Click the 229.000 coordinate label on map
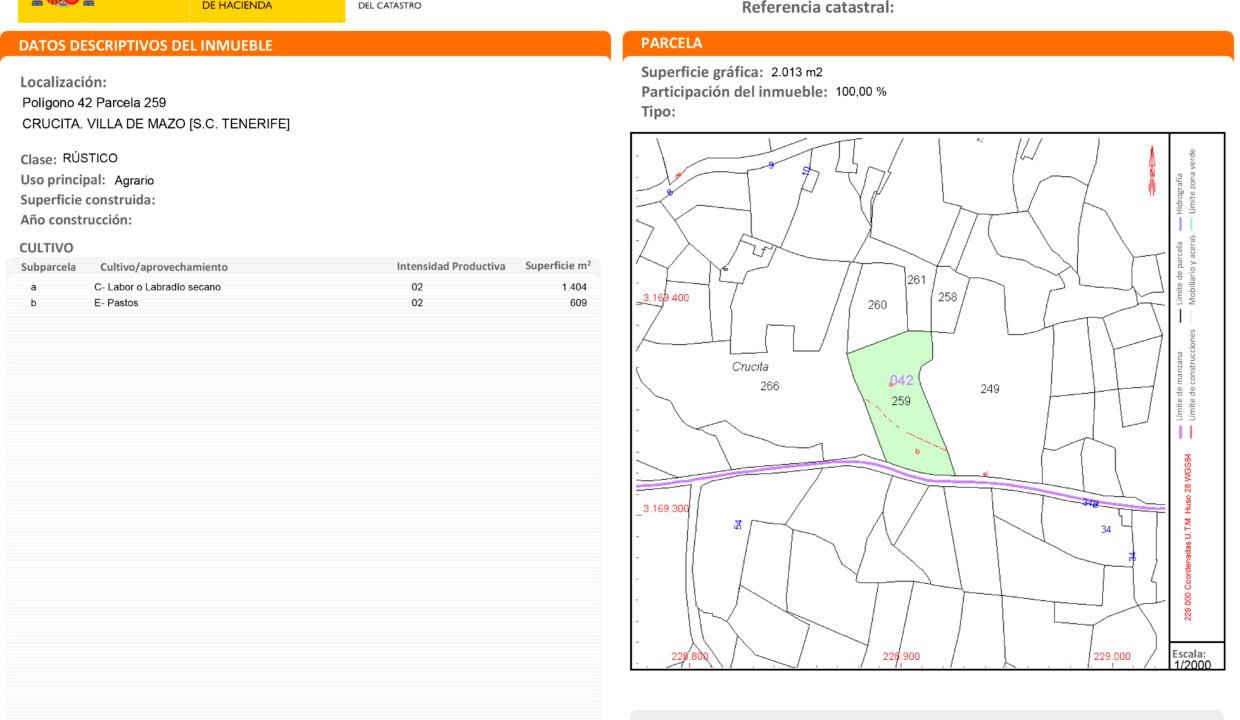This screenshot has width=1240, height=720. click(1112, 657)
